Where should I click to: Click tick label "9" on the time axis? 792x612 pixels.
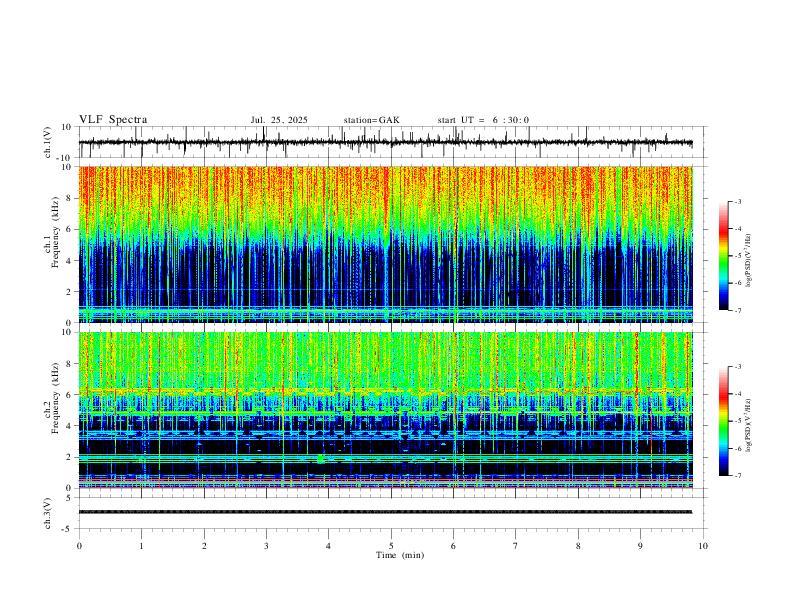tap(640, 546)
